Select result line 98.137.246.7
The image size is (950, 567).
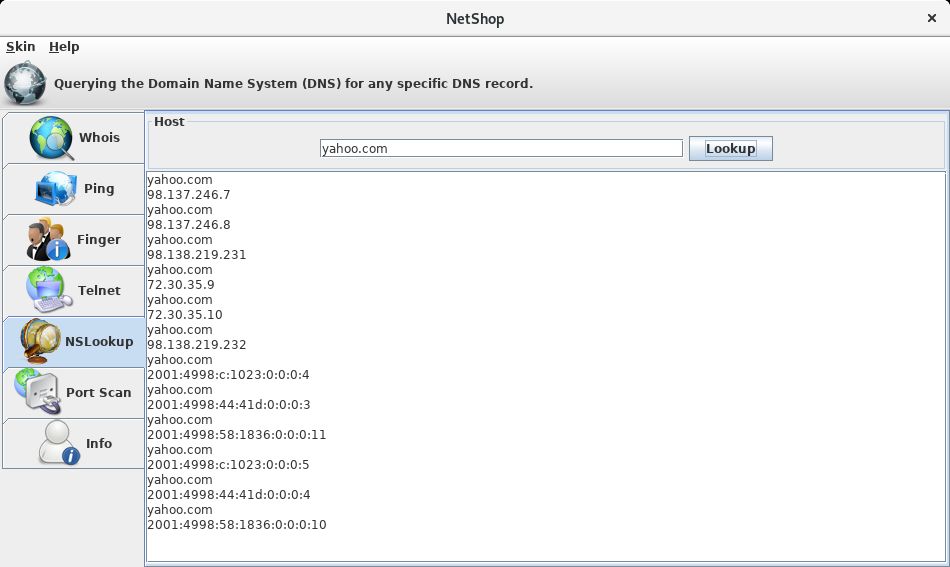coord(188,194)
